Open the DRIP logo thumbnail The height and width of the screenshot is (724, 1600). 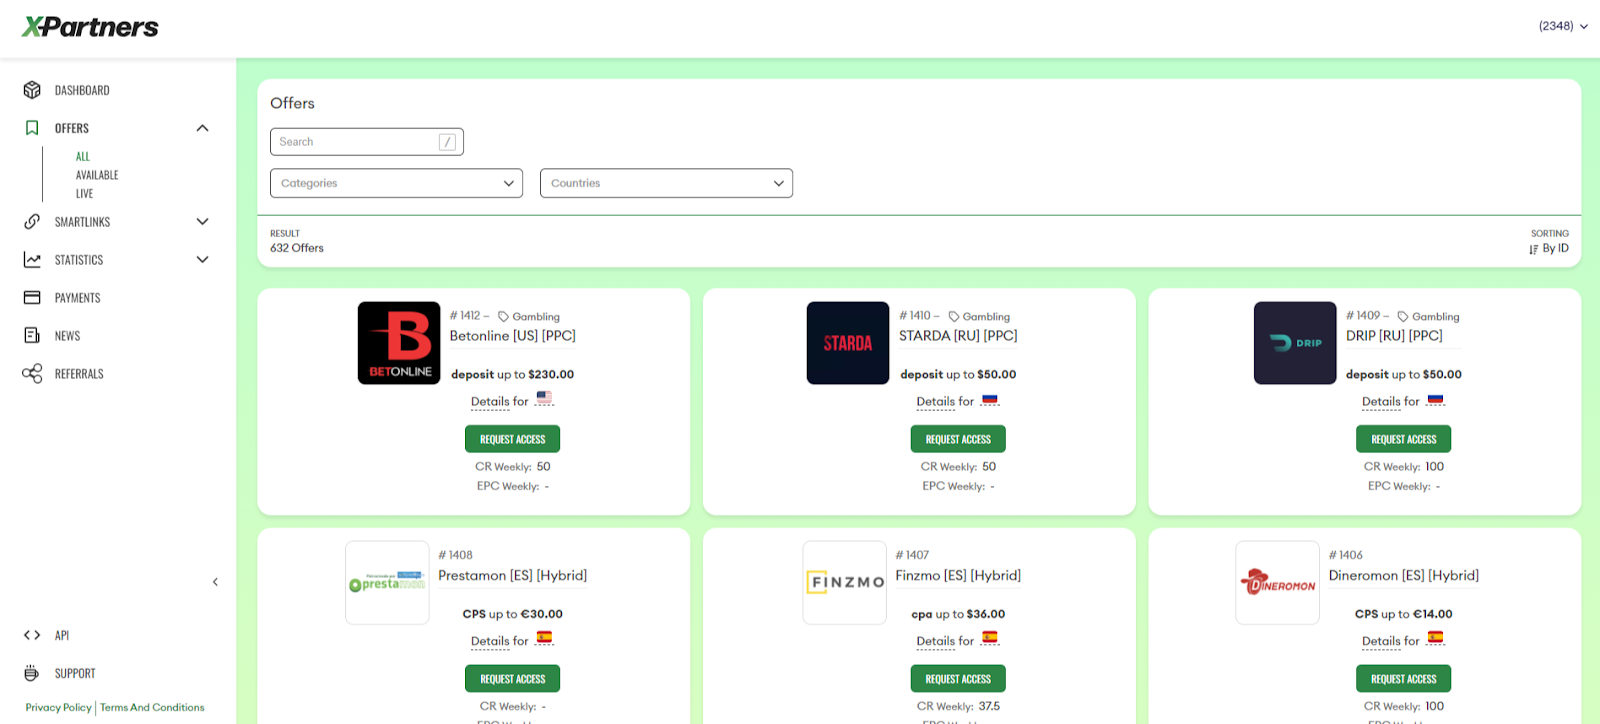pyautogui.click(x=1295, y=343)
